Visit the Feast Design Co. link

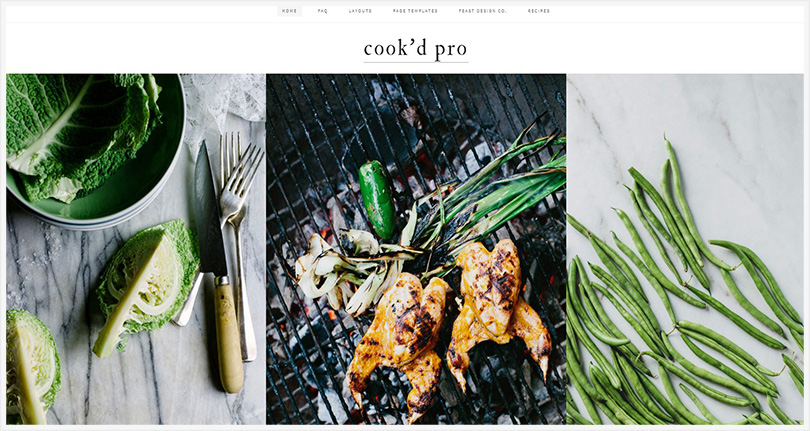tap(482, 11)
